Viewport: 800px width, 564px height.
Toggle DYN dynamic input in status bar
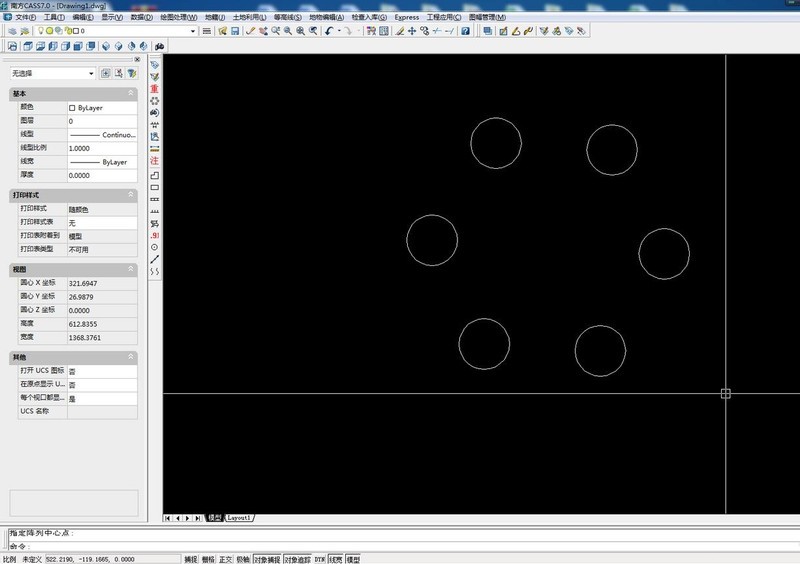pyautogui.click(x=319, y=559)
